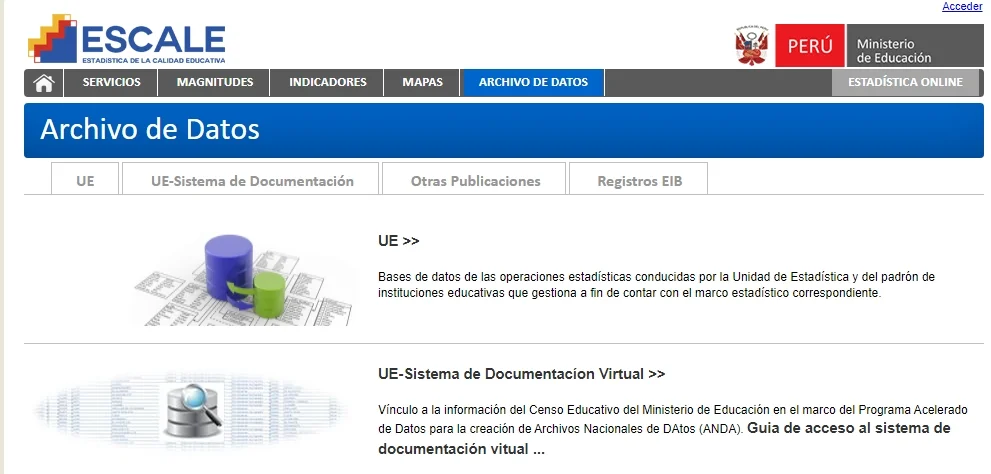This screenshot has width=991, height=474.
Task: Click the Peru coat of arms emblem
Action: tap(751, 45)
